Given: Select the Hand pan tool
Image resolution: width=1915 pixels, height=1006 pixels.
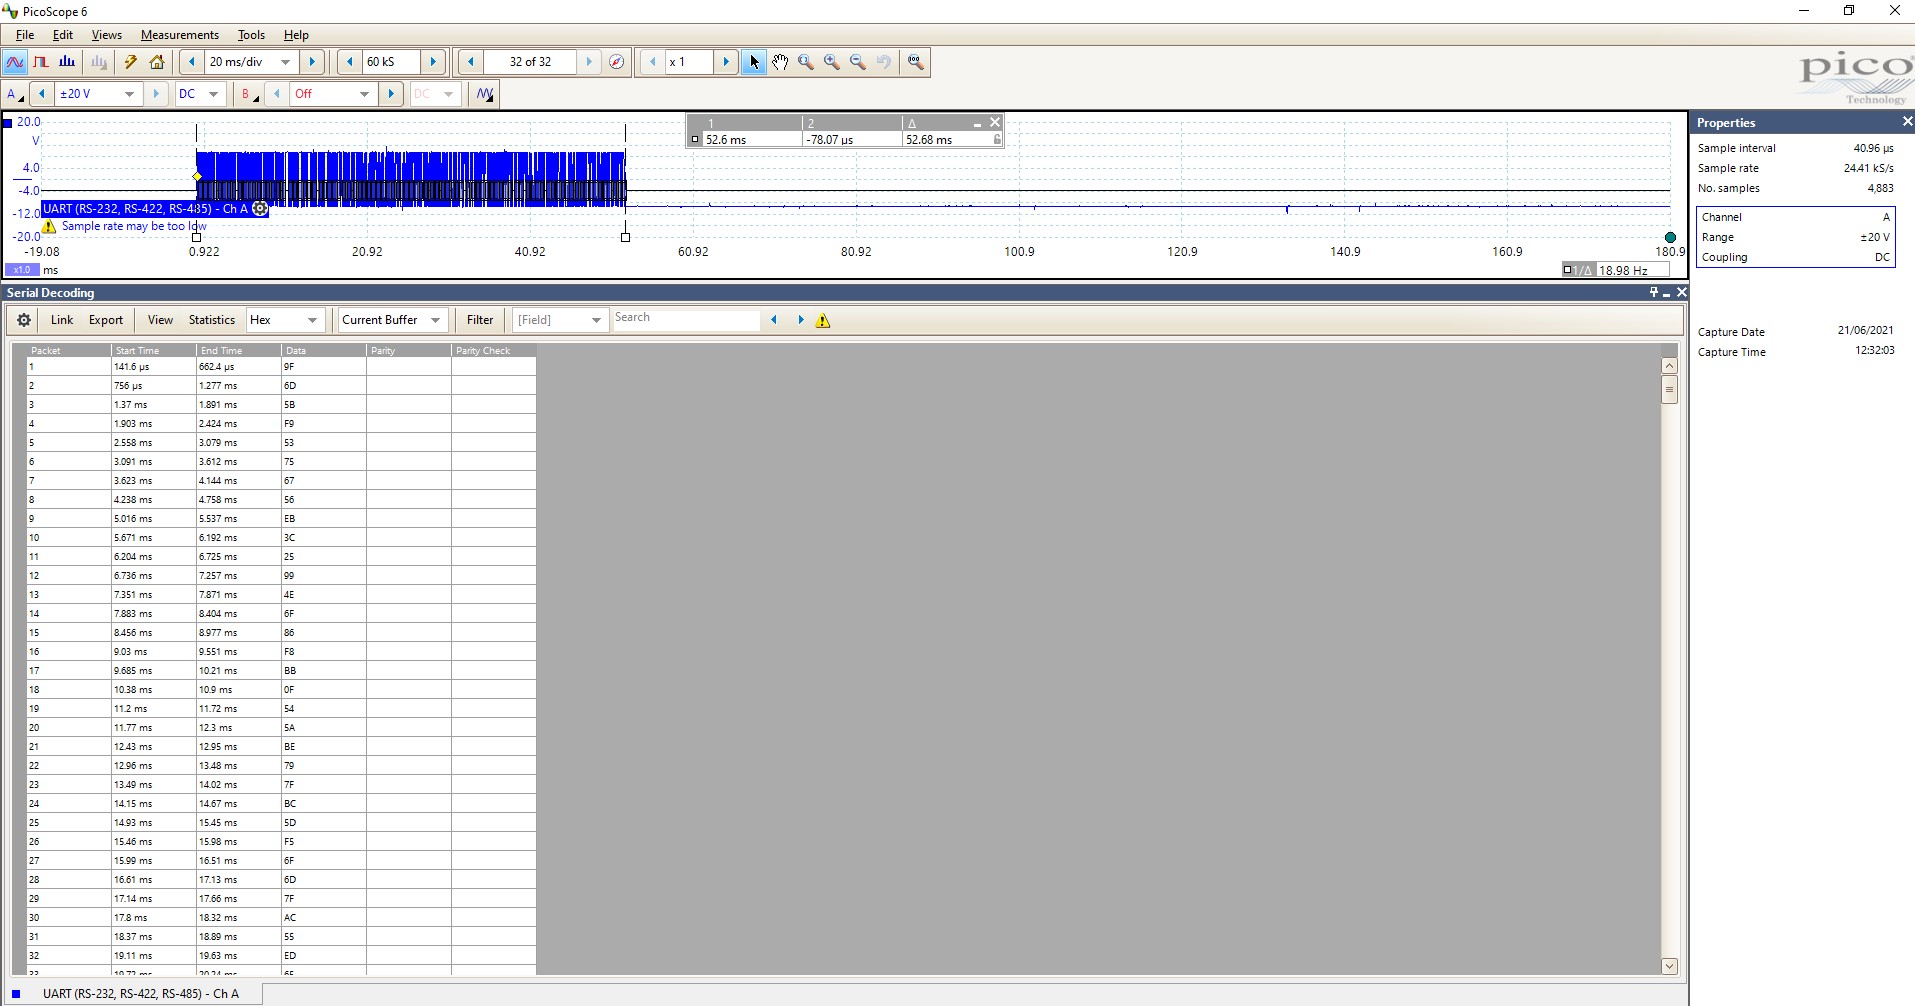Looking at the screenshot, I should tap(780, 62).
